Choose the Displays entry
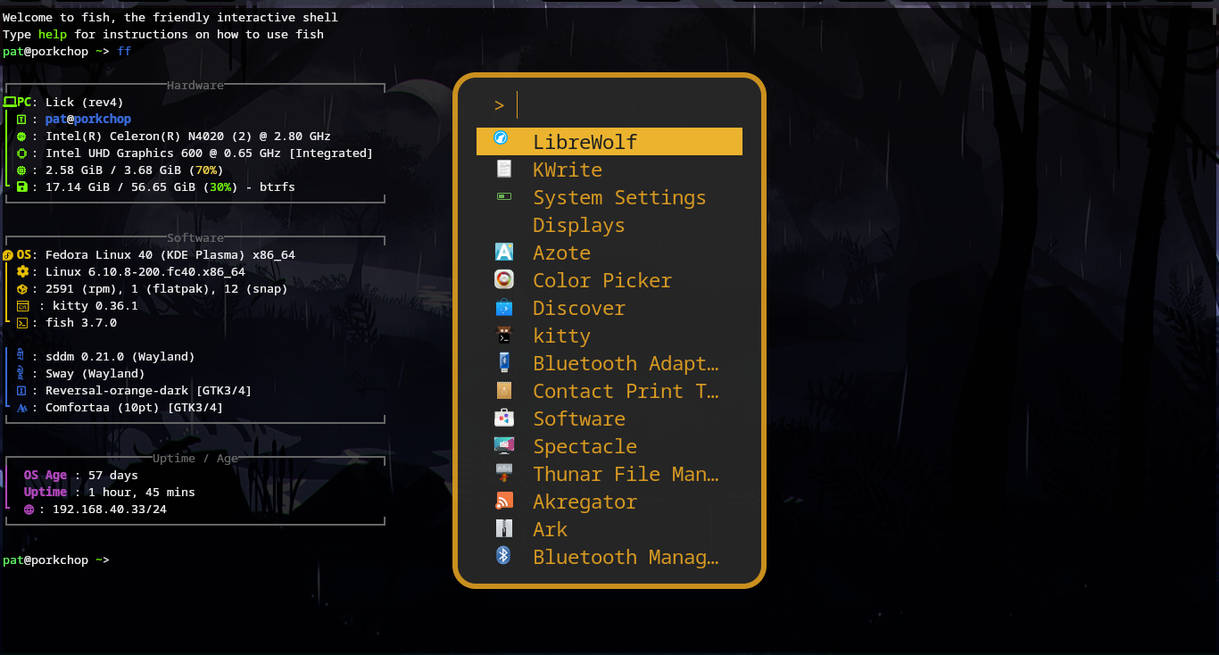 pos(609,225)
